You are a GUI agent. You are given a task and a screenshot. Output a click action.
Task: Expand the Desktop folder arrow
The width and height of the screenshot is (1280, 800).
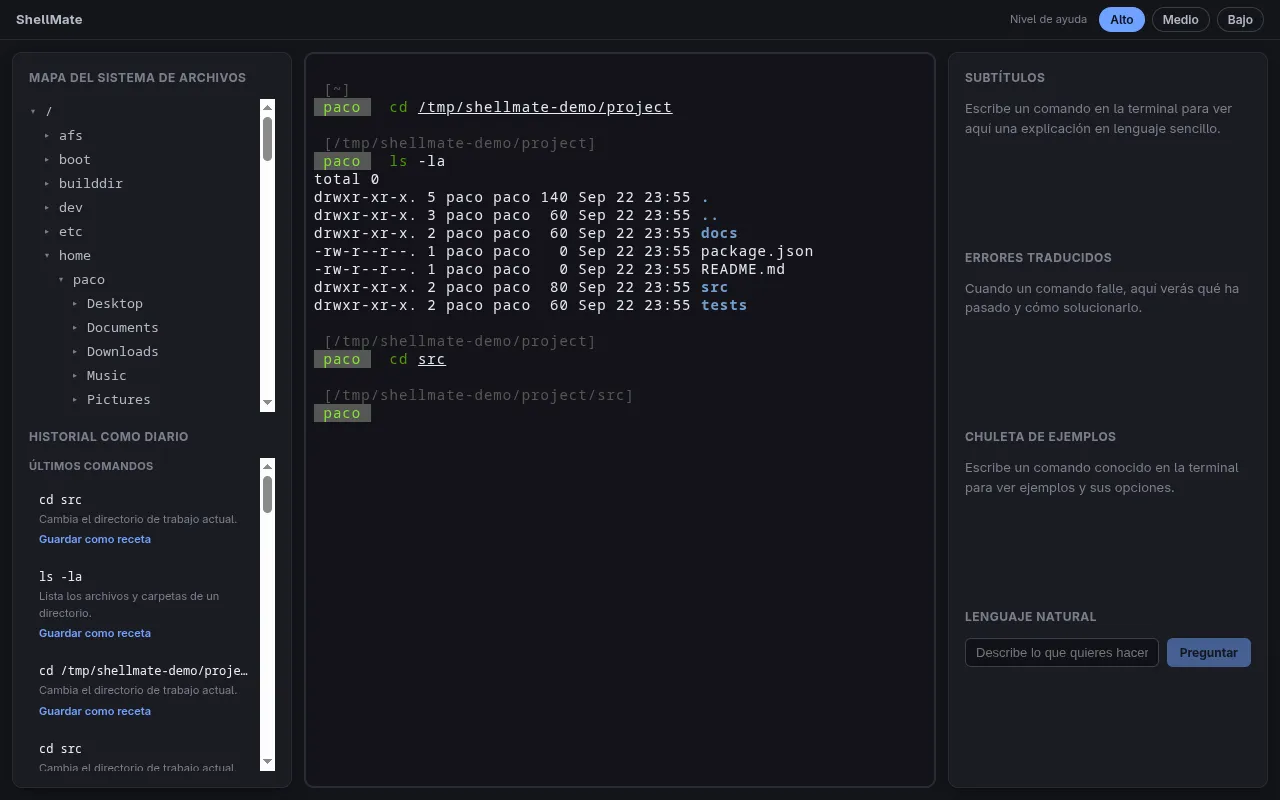click(75, 304)
